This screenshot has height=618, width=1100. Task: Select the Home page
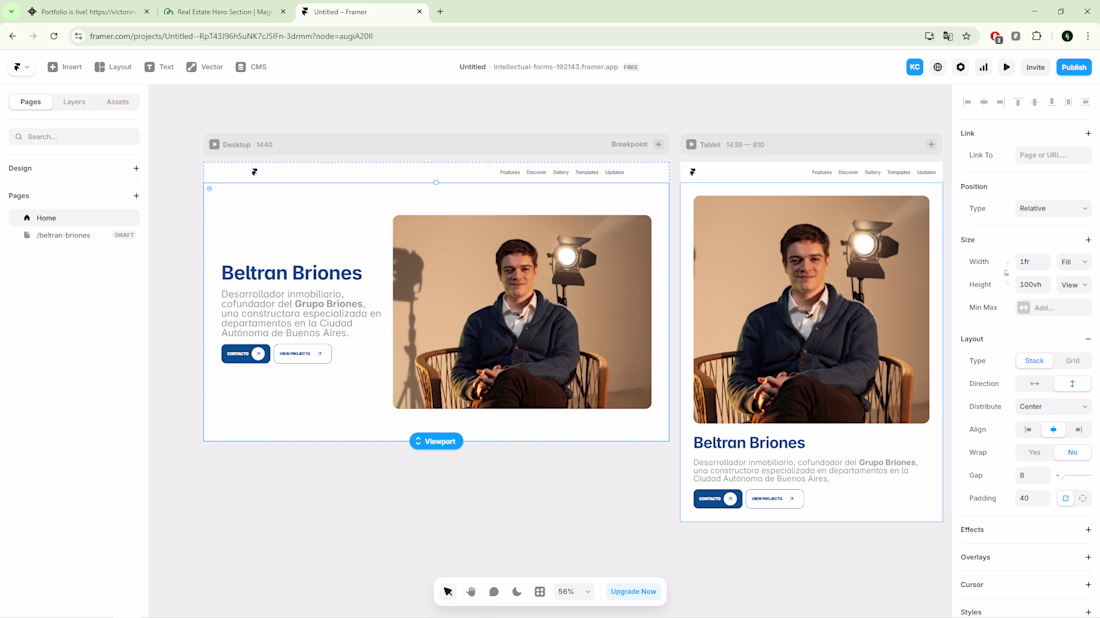(x=74, y=218)
